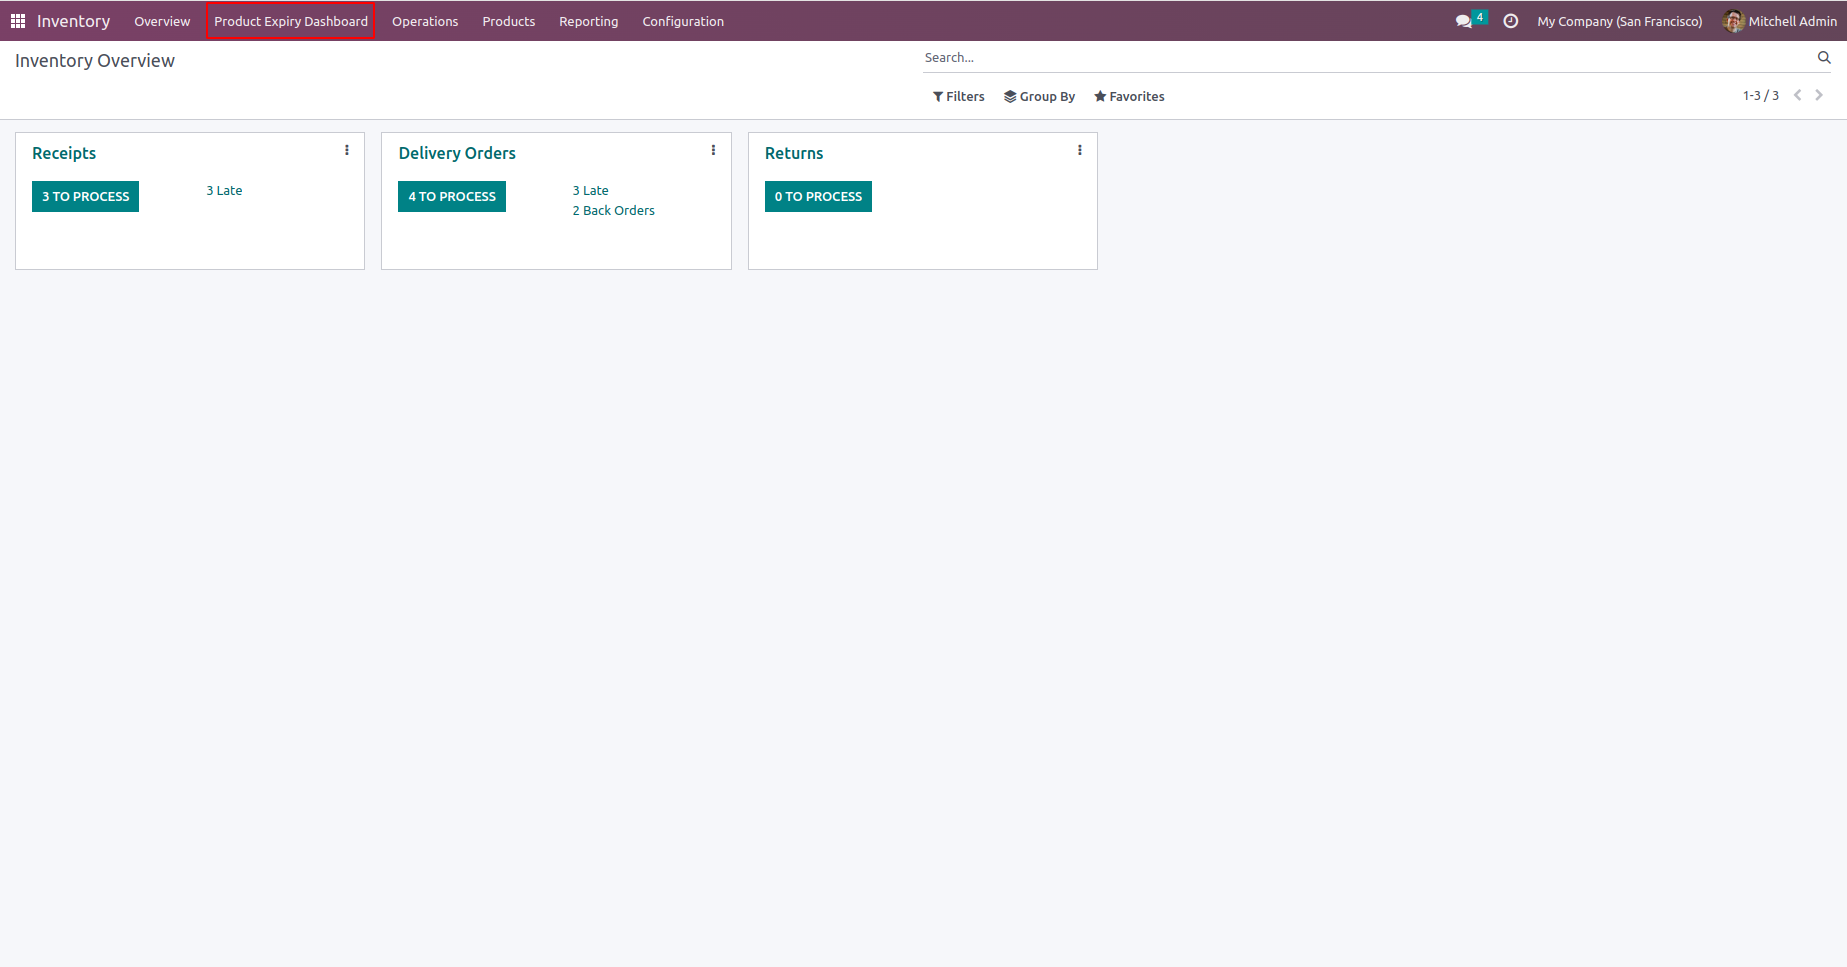Click the 0 TO PROCESS returns button

[818, 196]
